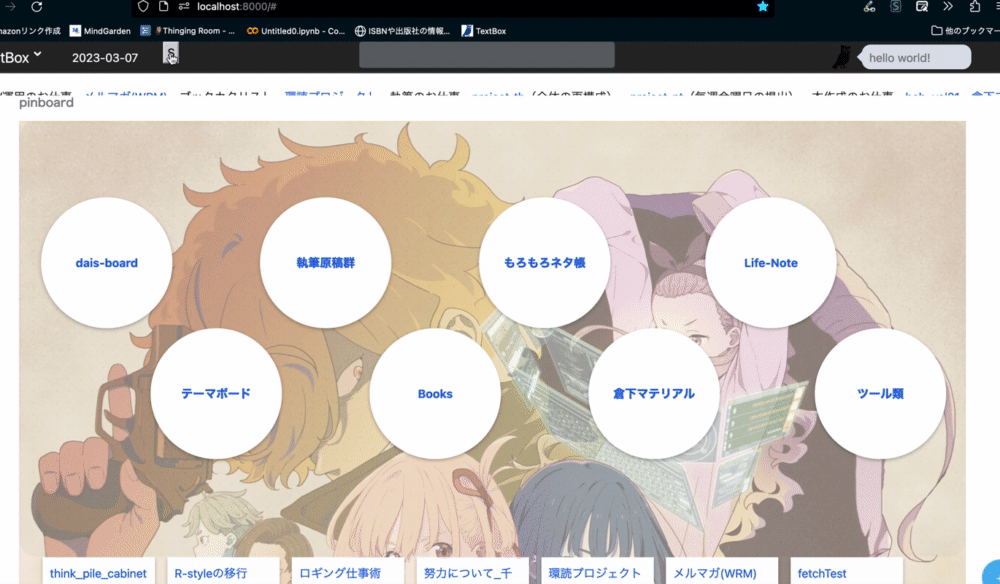Open the Books circle bubble
Screen dimensions: 1000x584
click(435, 393)
